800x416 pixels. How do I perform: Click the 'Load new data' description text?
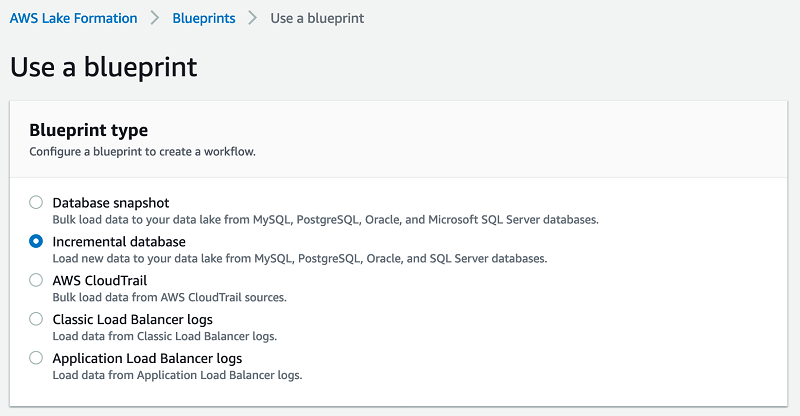tap(300, 258)
